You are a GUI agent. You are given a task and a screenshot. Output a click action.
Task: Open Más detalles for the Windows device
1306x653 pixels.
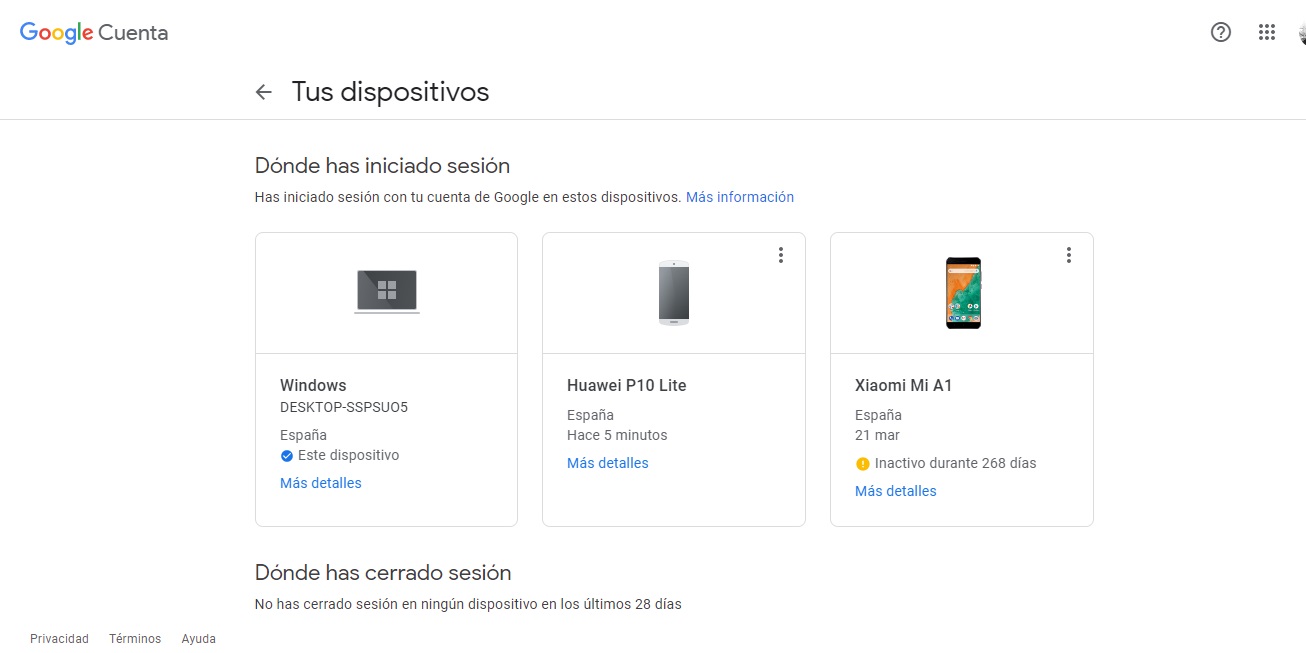pyautogui.click(x=321, y=483)
